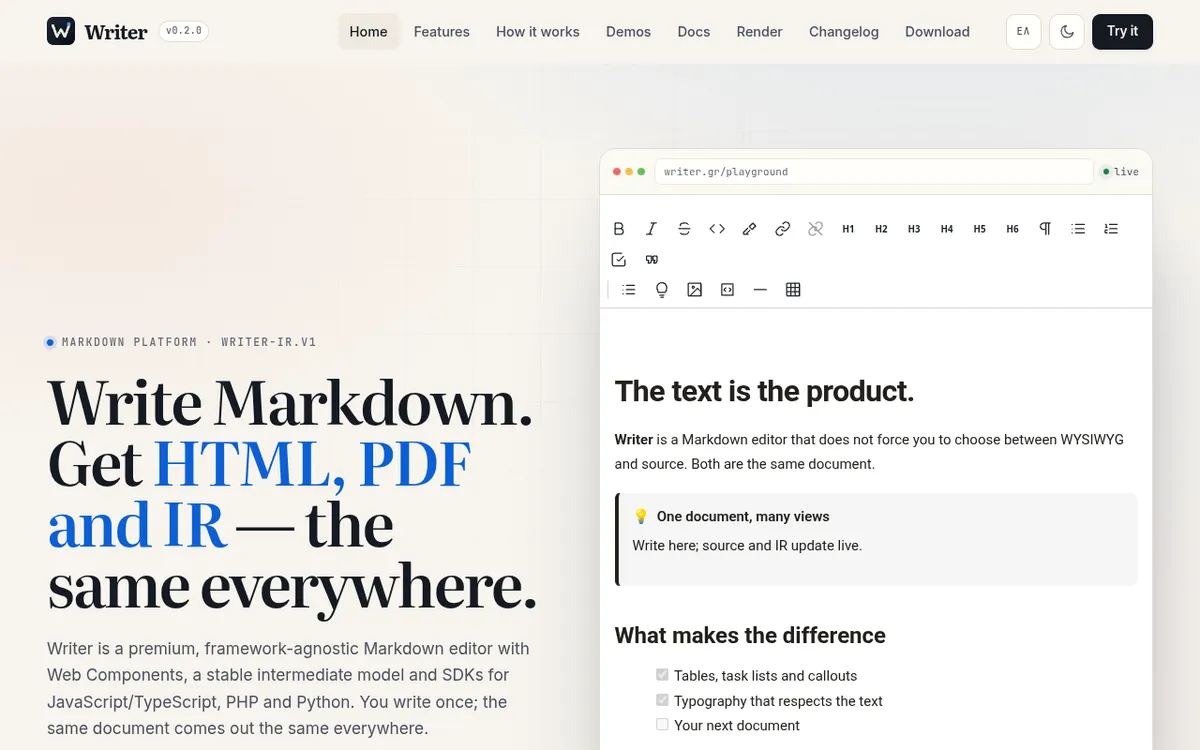This screenshot has height=750, width=1200.
Task: Set heading level H6
Action: (x=1013, y=229)
